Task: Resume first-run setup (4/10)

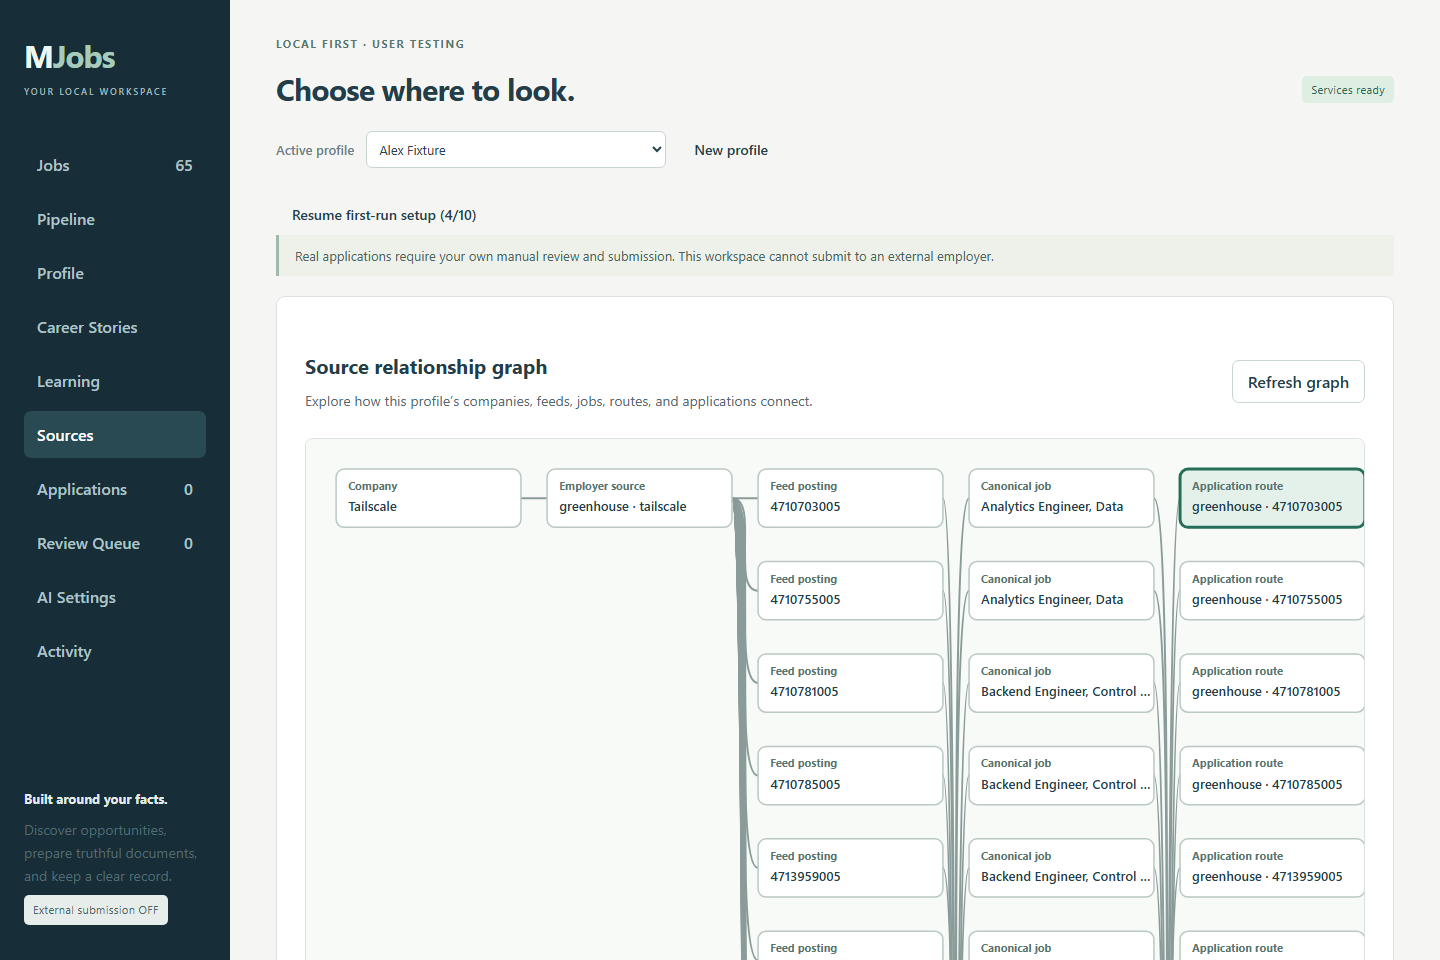Action: tap(384, 215)
